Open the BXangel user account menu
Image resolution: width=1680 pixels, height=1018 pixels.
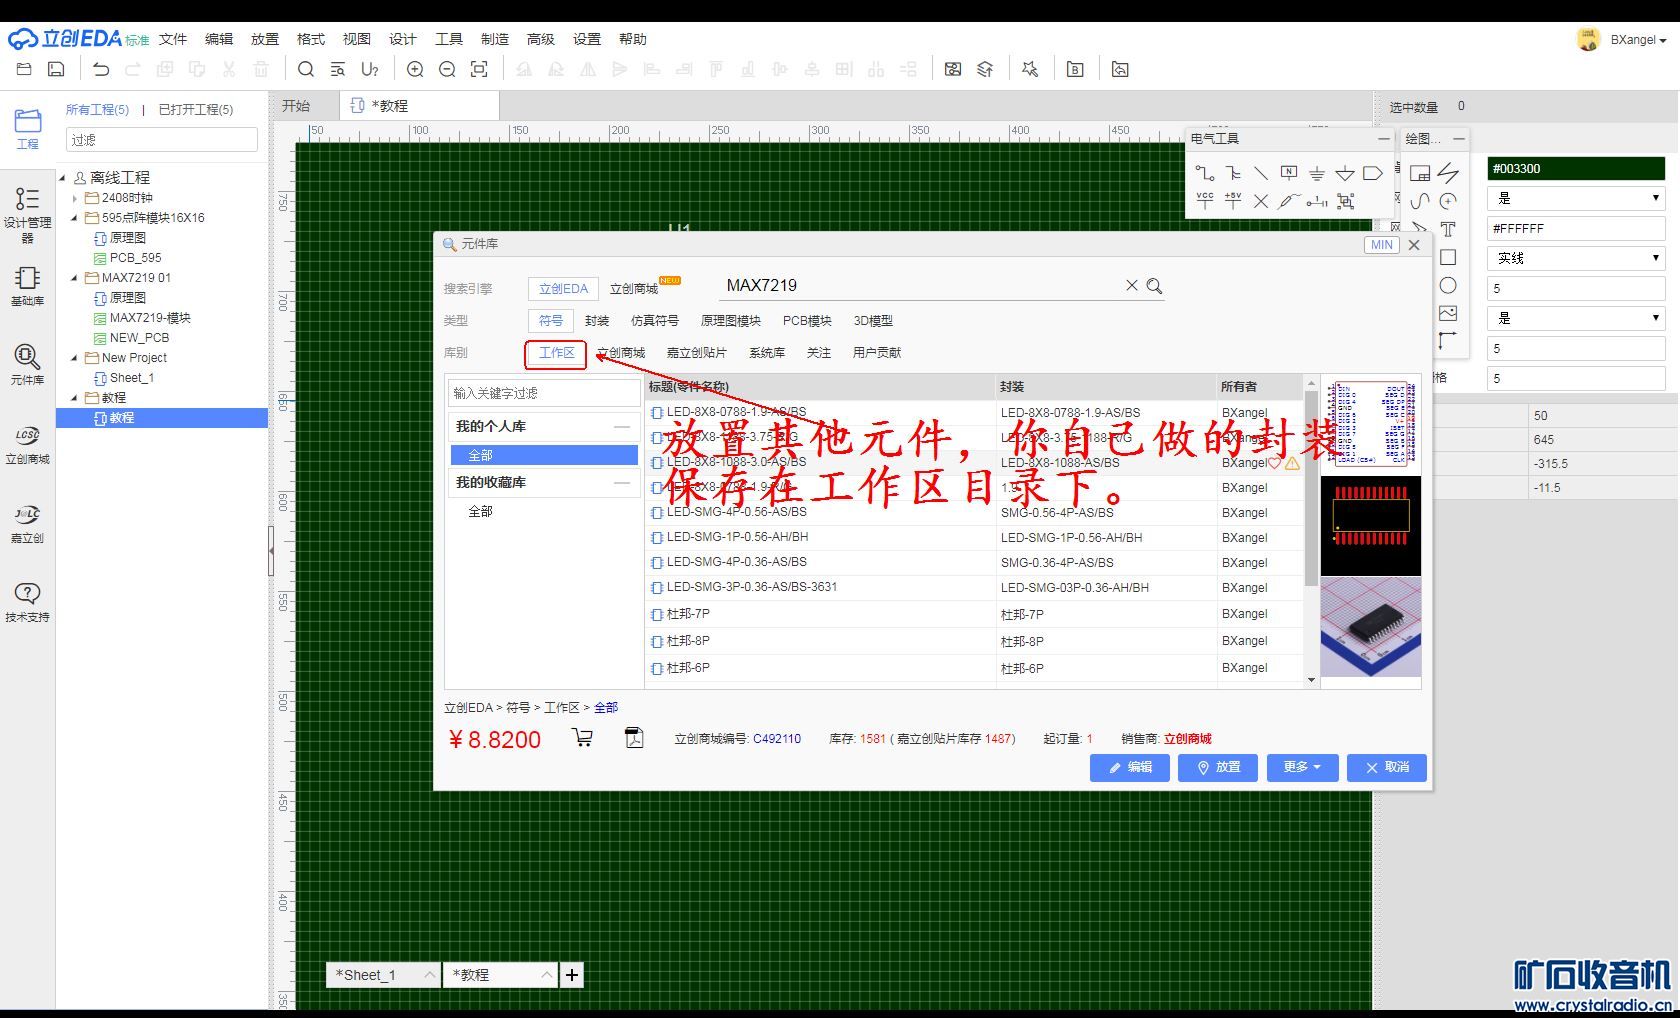[1637, 40]
